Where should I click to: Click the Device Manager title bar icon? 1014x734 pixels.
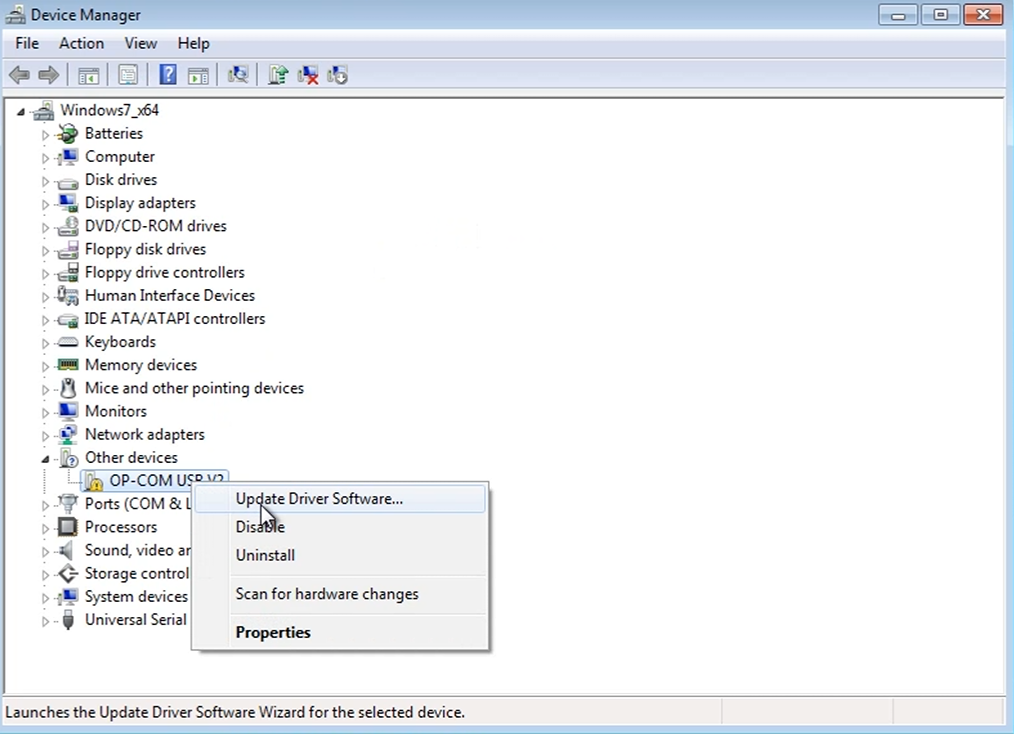click(16, 14)
